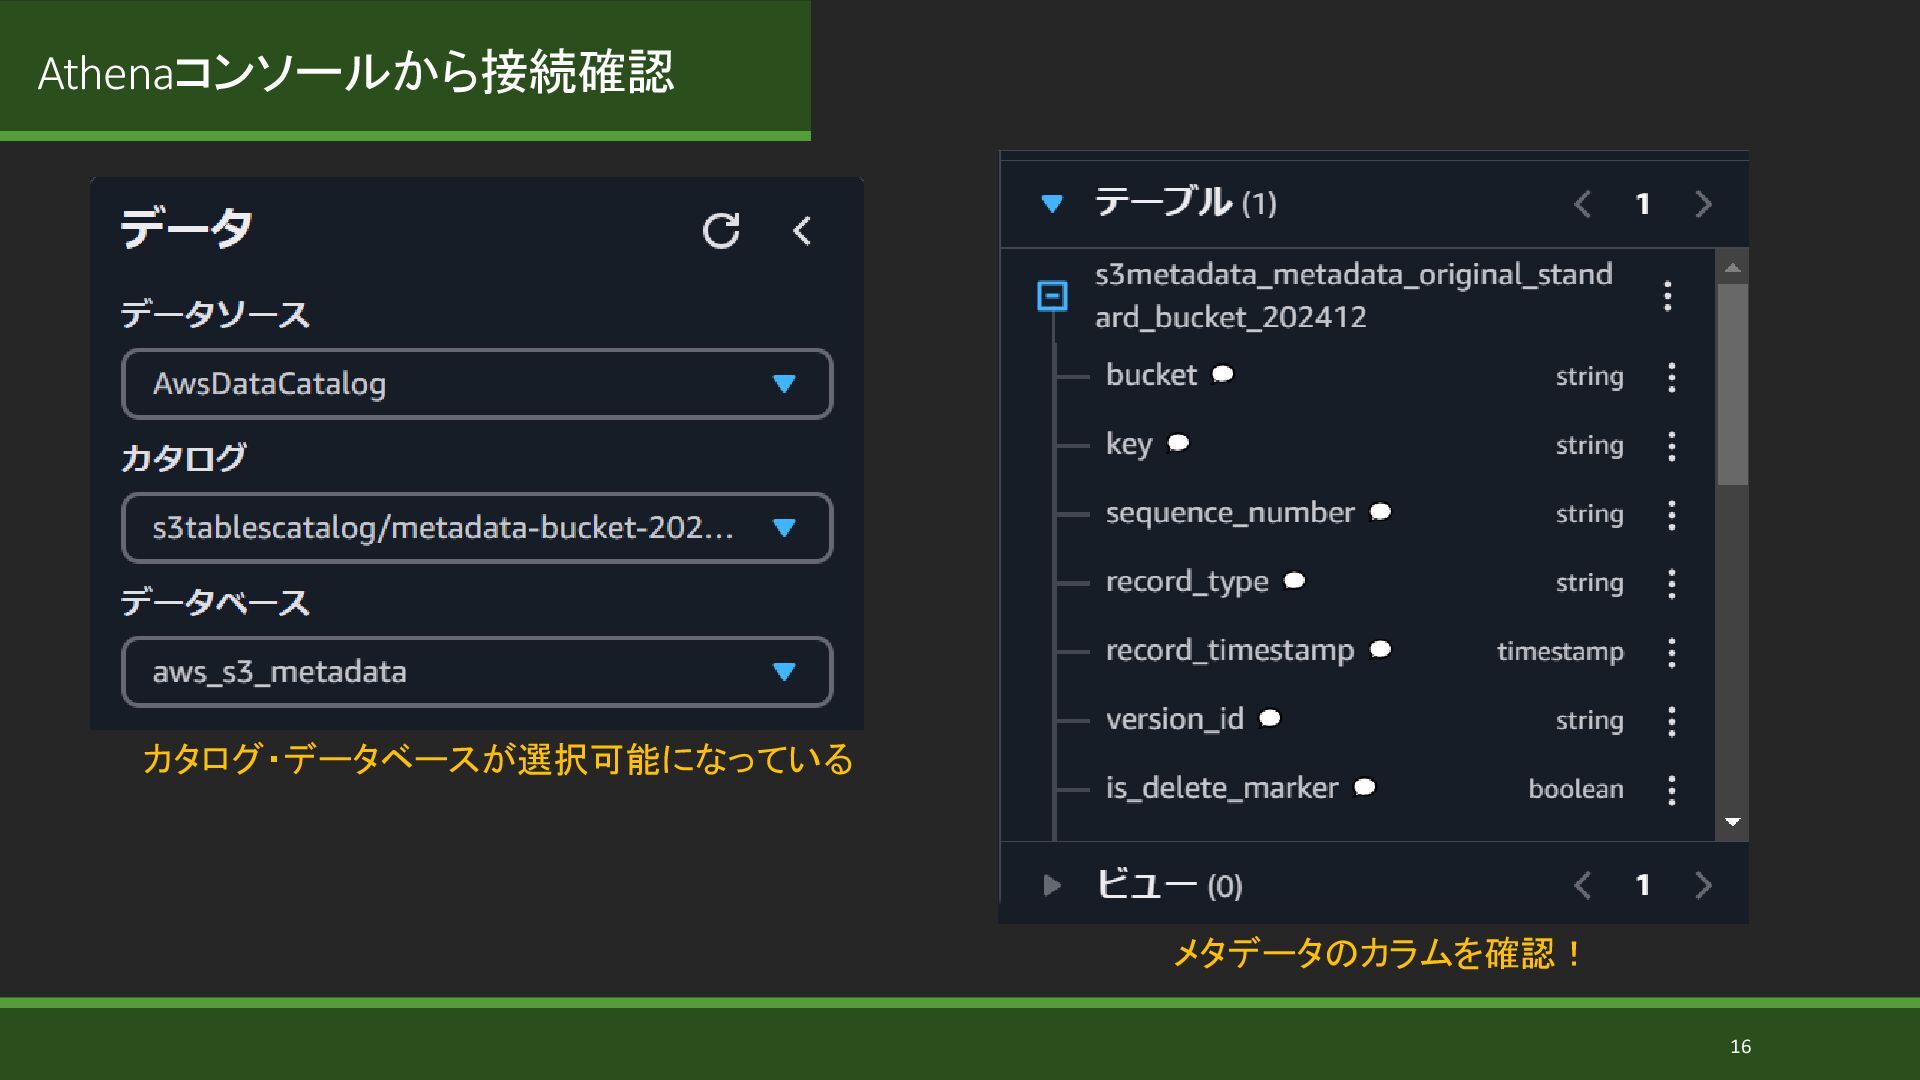Image resolution: width=1920 pixels, height=1080 pixels.
Task: Collapse the テーブル section triangle
Action: tap(1051, 204)
